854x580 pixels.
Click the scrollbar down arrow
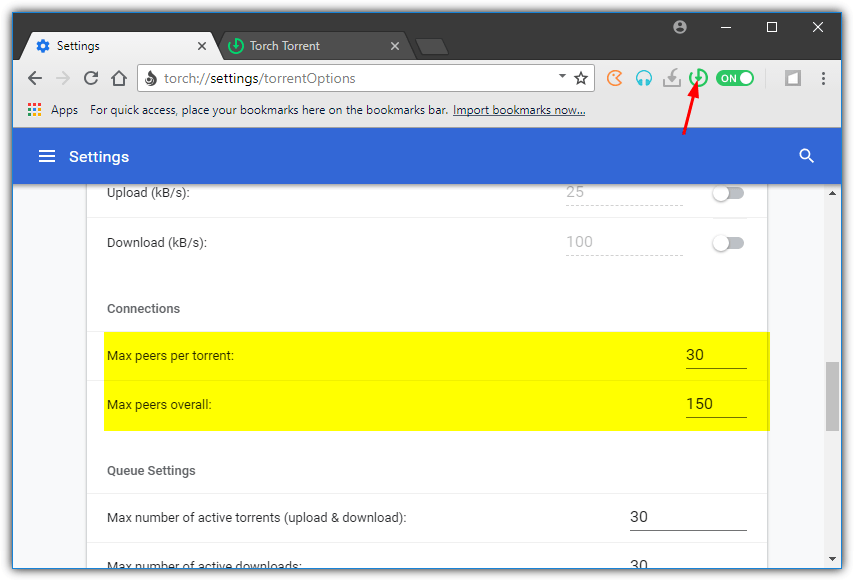click(x=832, y=559)
